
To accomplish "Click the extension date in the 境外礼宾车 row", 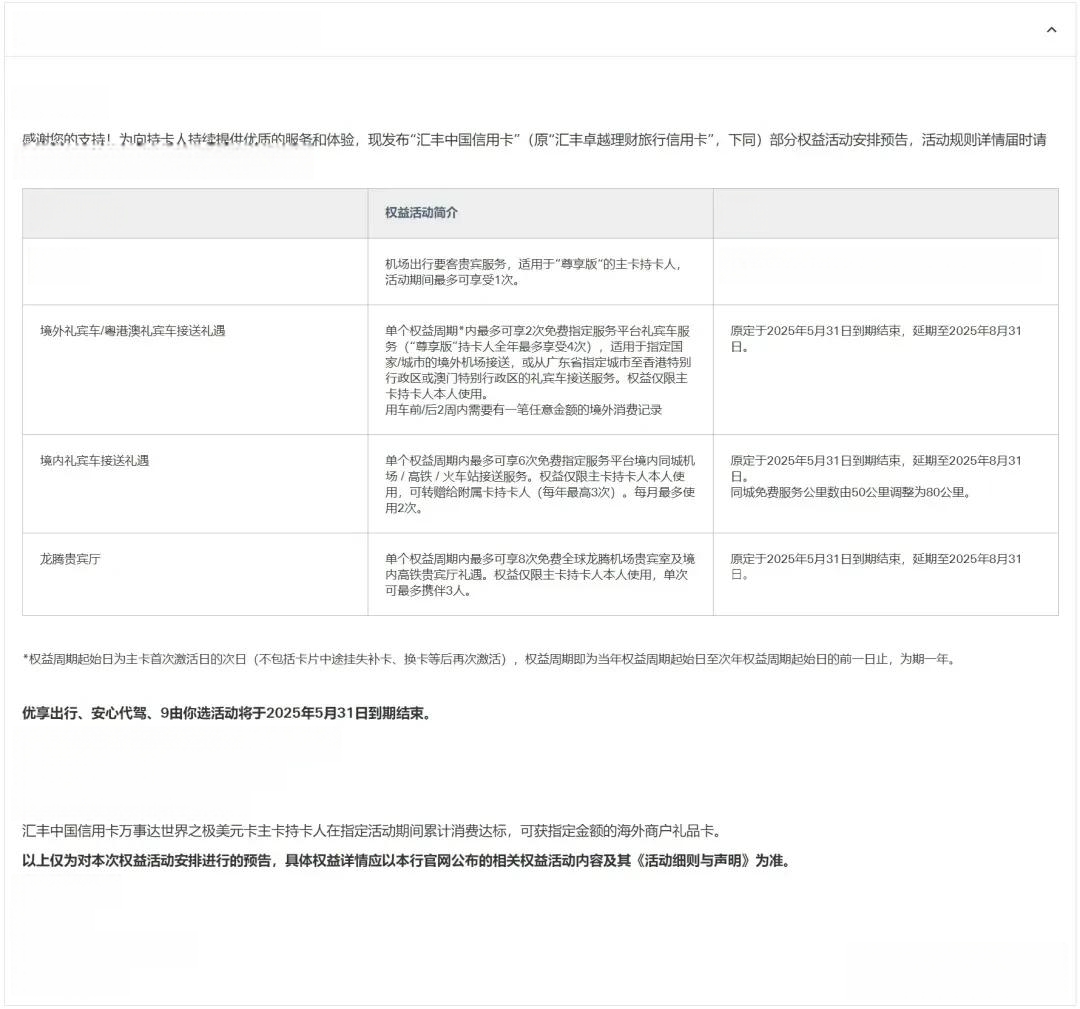I will click(876, 339).
